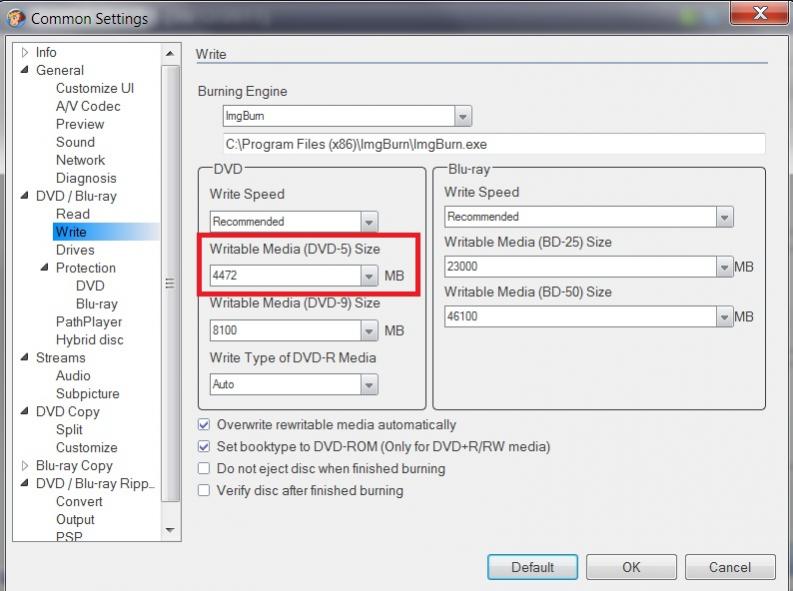Expand the Info tree node
Screen dimensions: 793x591
point(24,52)
